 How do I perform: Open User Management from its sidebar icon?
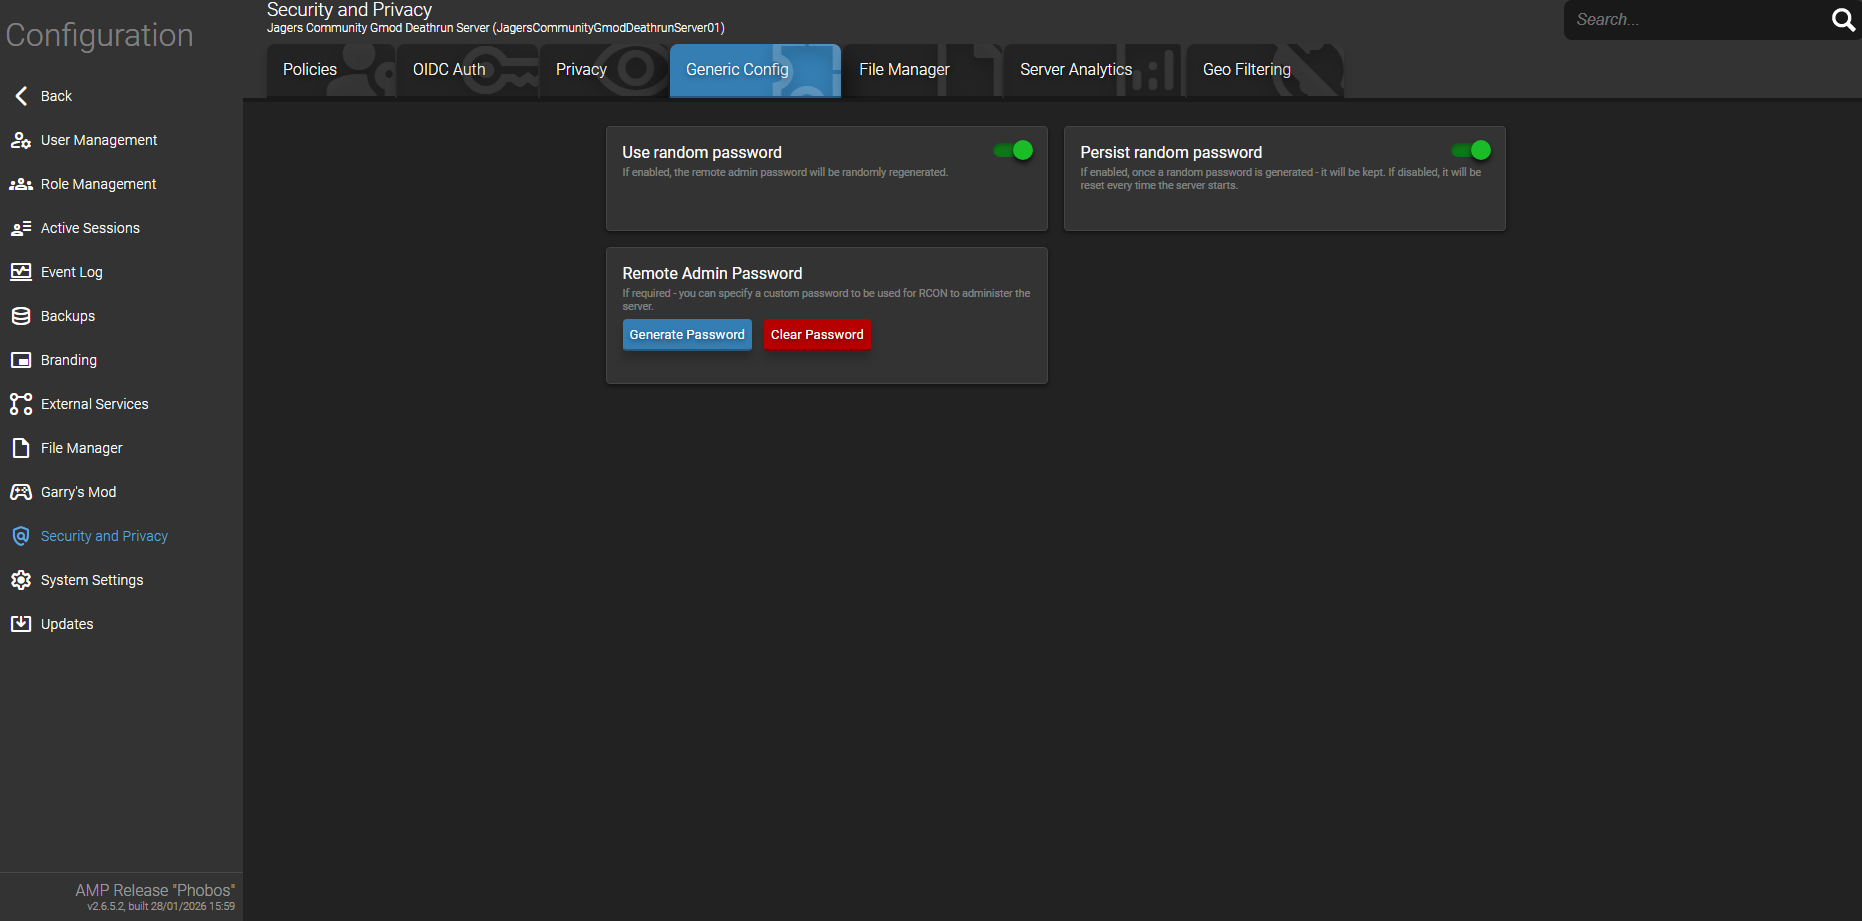tap(21, 140)
